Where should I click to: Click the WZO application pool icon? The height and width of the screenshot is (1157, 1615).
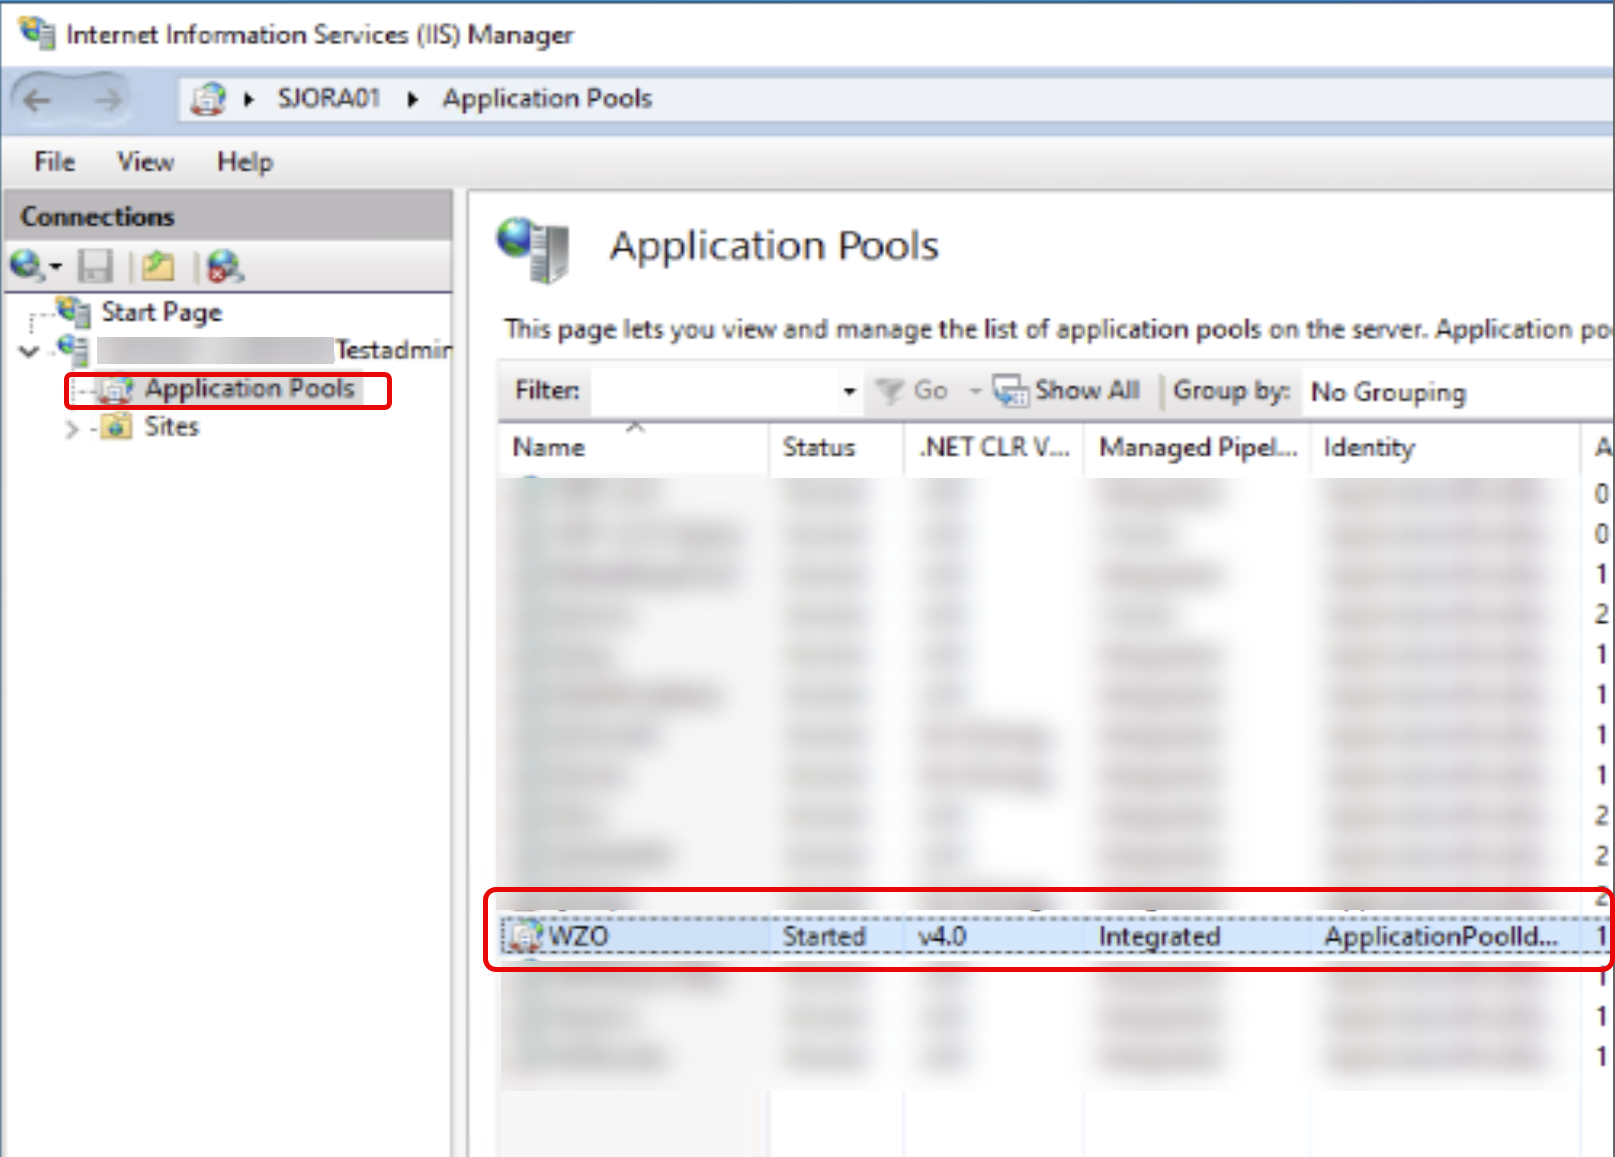(x=524, y=937)
